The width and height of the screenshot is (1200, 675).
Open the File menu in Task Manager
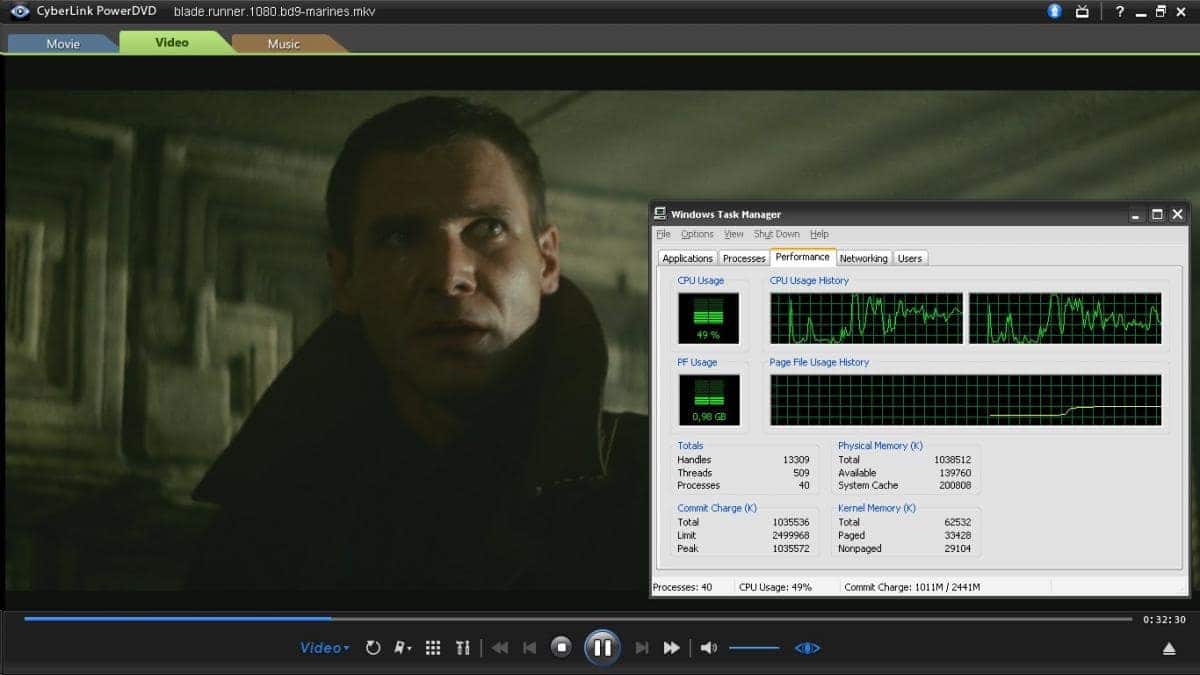(663, 234)
